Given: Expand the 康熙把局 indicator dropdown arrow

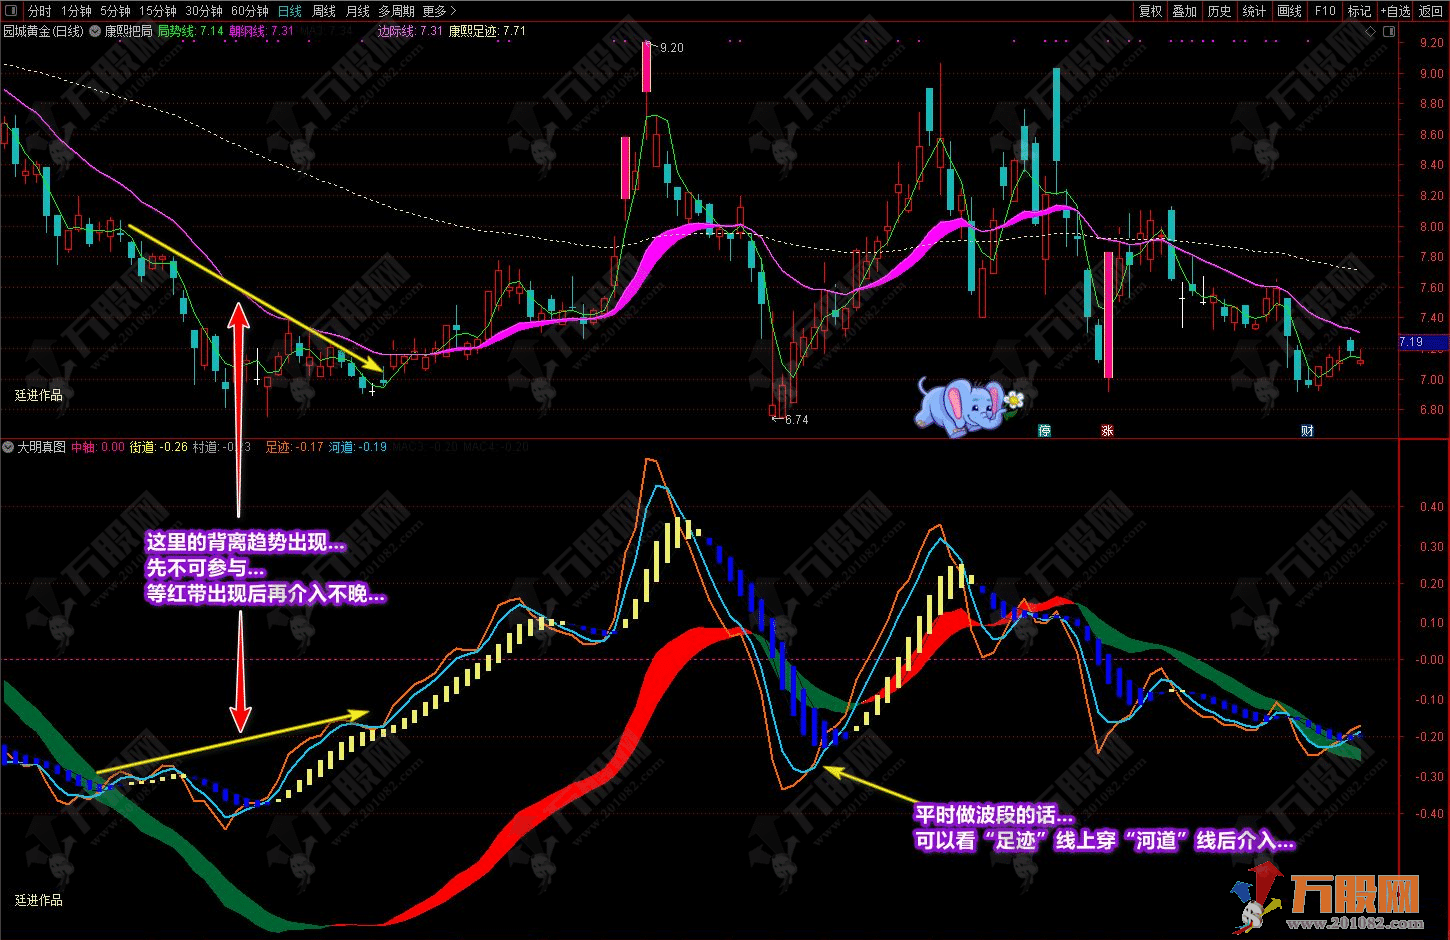Looking at the screenshot, I should 96,31.
